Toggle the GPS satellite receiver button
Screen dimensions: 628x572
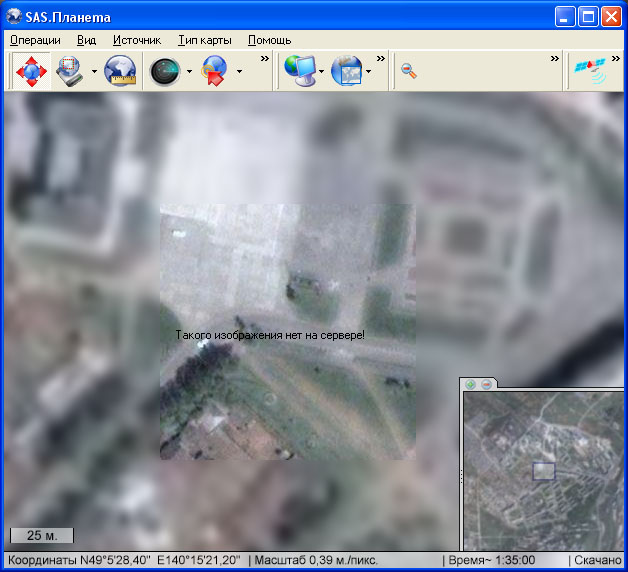pyautogui.click(x=588, y=71)
